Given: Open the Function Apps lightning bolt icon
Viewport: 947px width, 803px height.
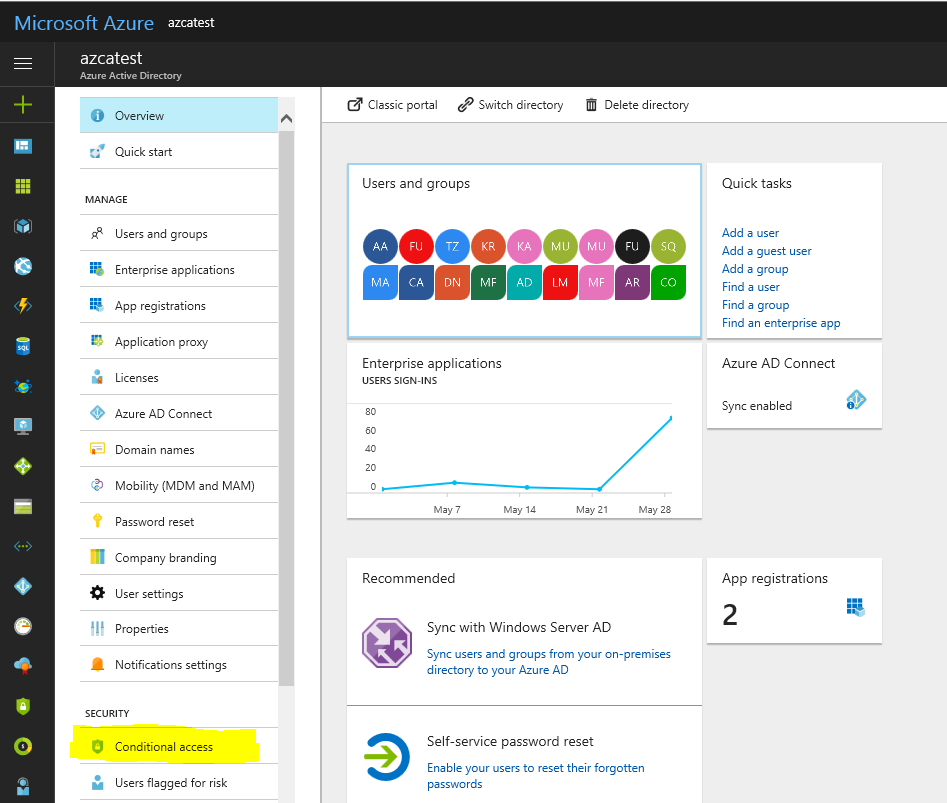Looking at the screenshot, I should [23, 306].
